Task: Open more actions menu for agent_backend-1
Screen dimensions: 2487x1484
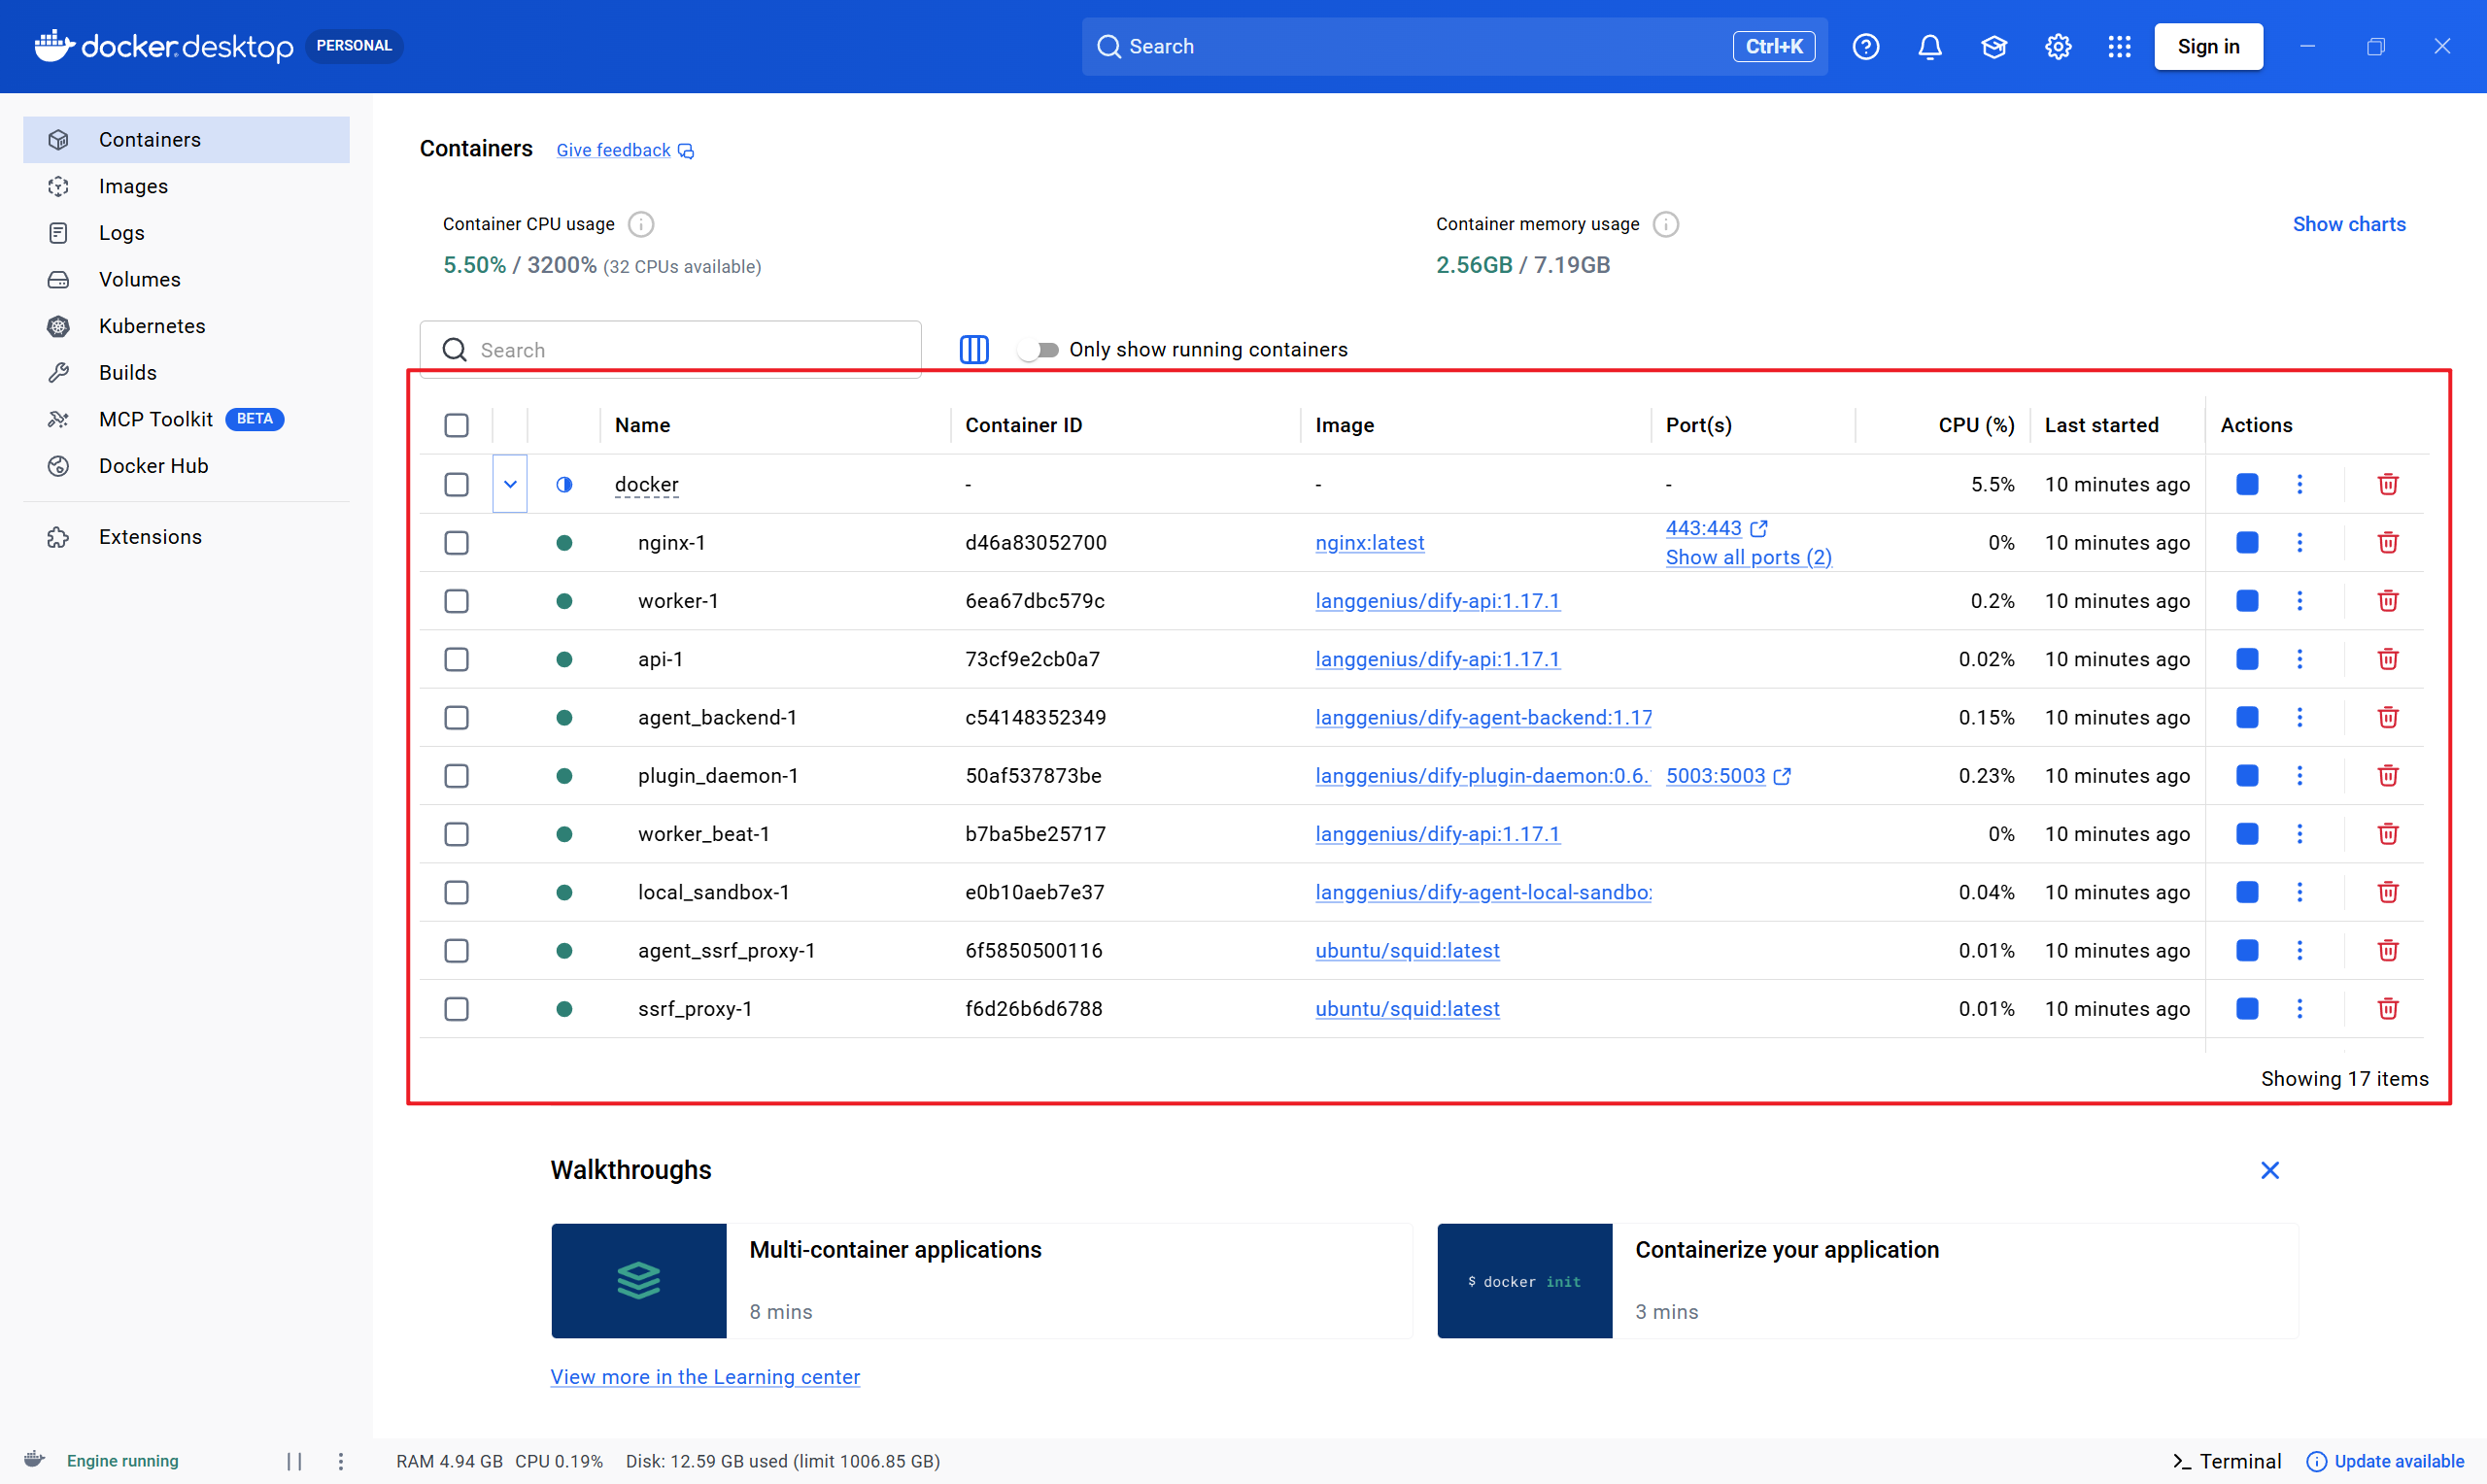Action: coord(2299,717)
